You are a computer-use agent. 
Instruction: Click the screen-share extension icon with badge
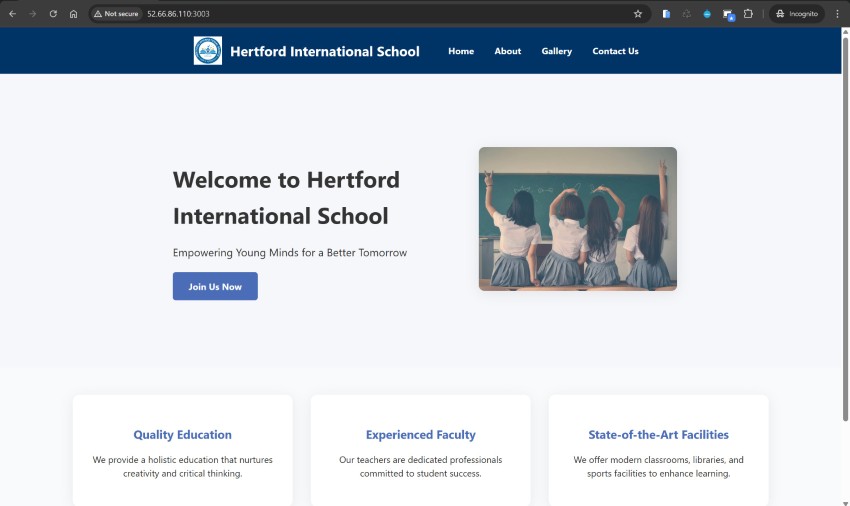click(728, 15)
